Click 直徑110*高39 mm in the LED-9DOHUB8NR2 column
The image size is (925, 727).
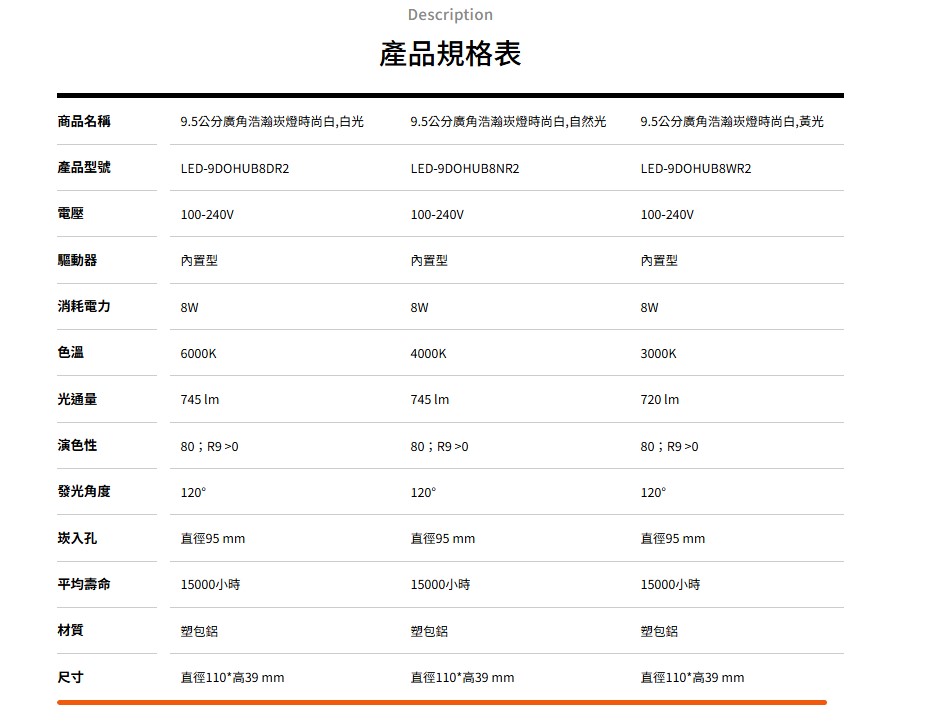pyautogui.click(x=462, y=677)
